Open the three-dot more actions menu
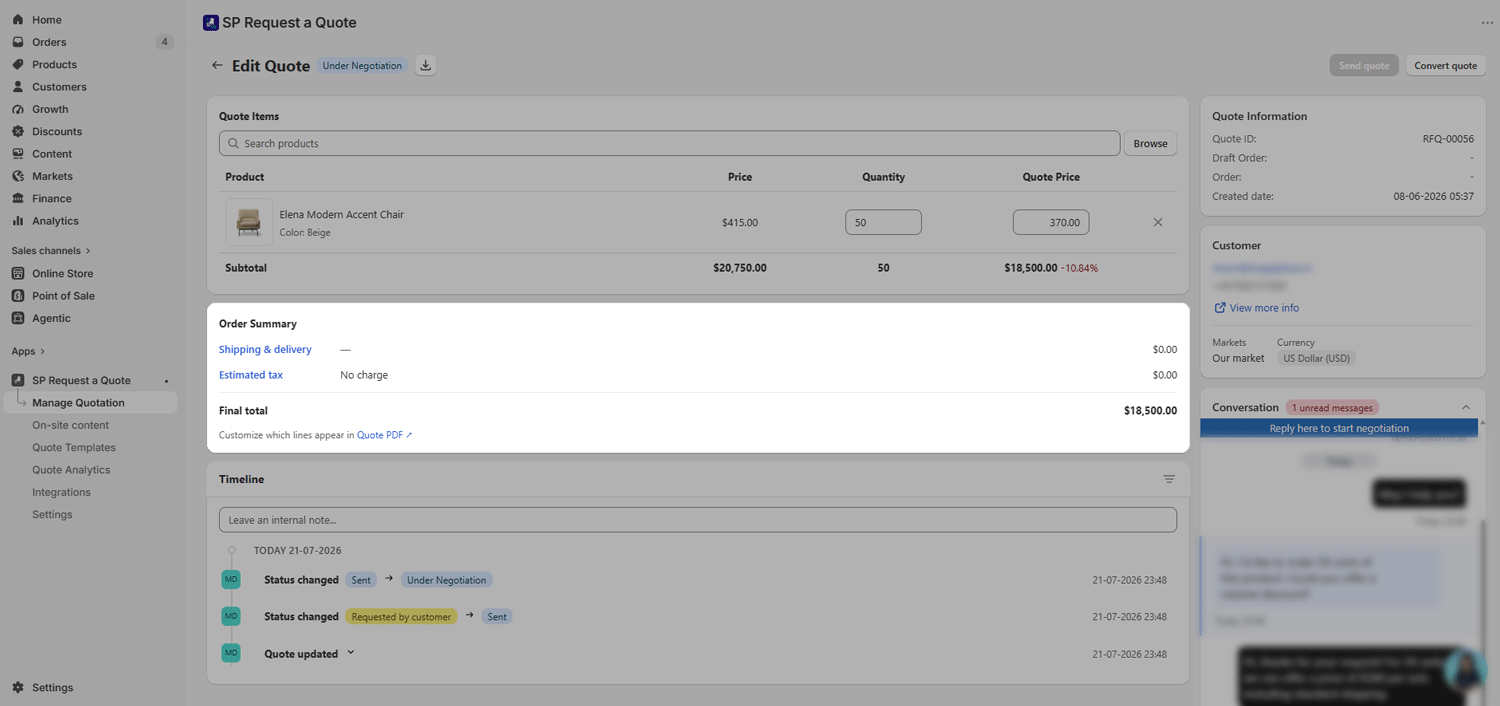Viewport: 1500px width, 706px height. point(1487,23)
